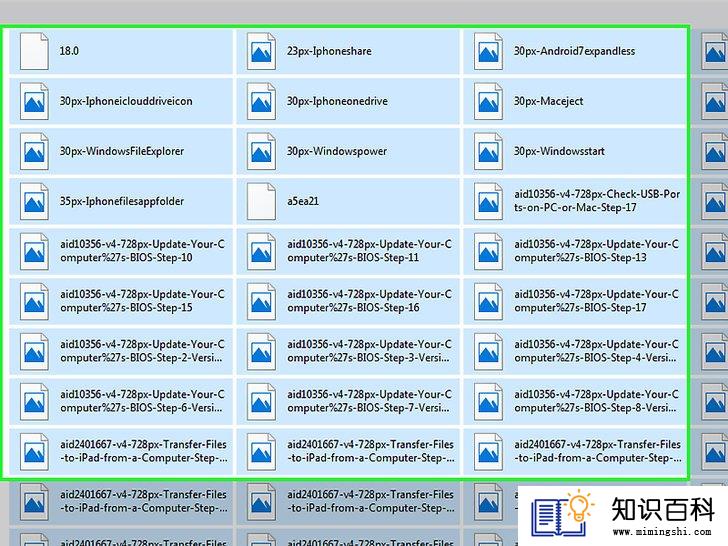This screenshot has width=728, height=546.
Task: Select the file name ending BIOS-Step-13
Action: tap(597, 251)
